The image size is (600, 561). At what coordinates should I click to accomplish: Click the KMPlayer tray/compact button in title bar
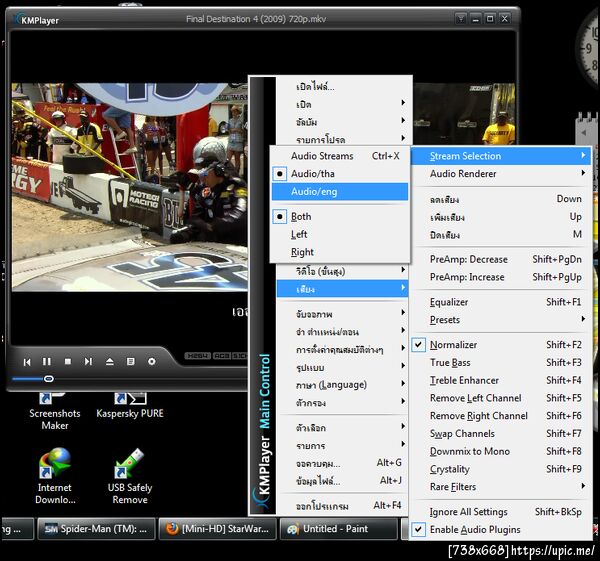pos(461,18)
